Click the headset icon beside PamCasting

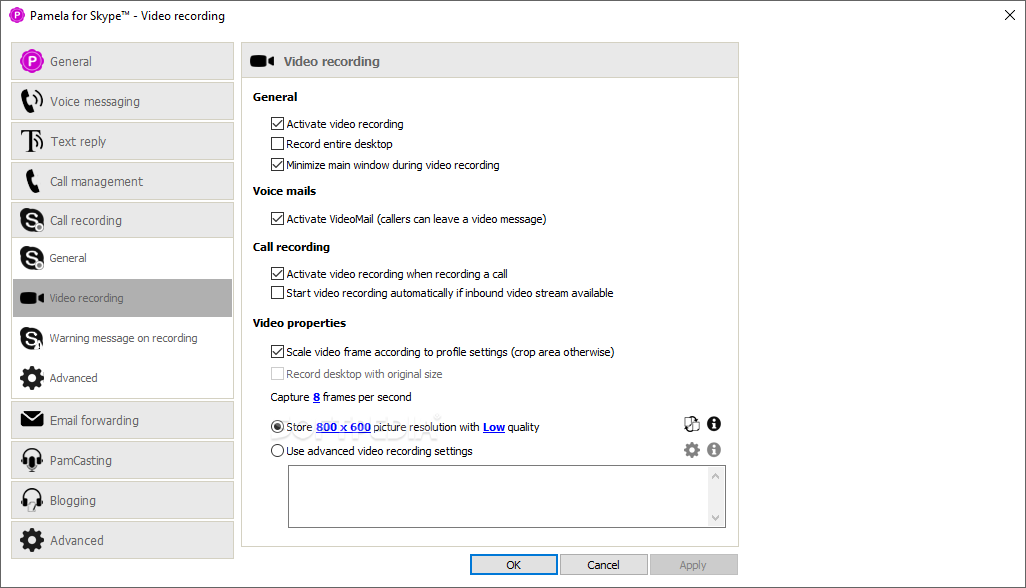31,460
